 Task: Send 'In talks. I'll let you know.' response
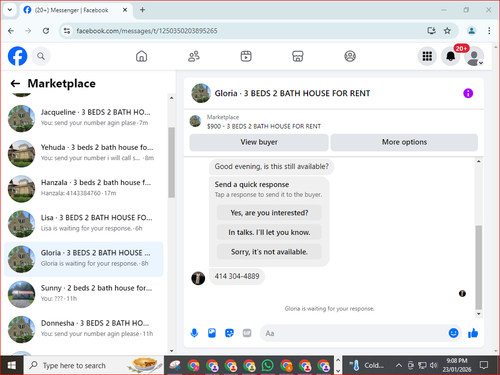tap(269, 232)
